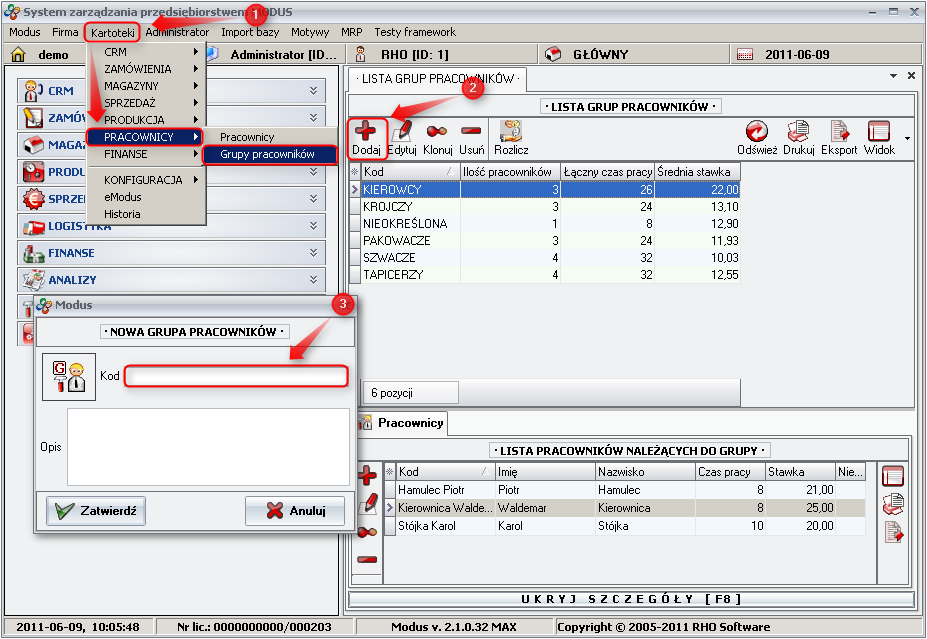
Task: Click the Edytuj pencil icon
Action: pos(402,138)
